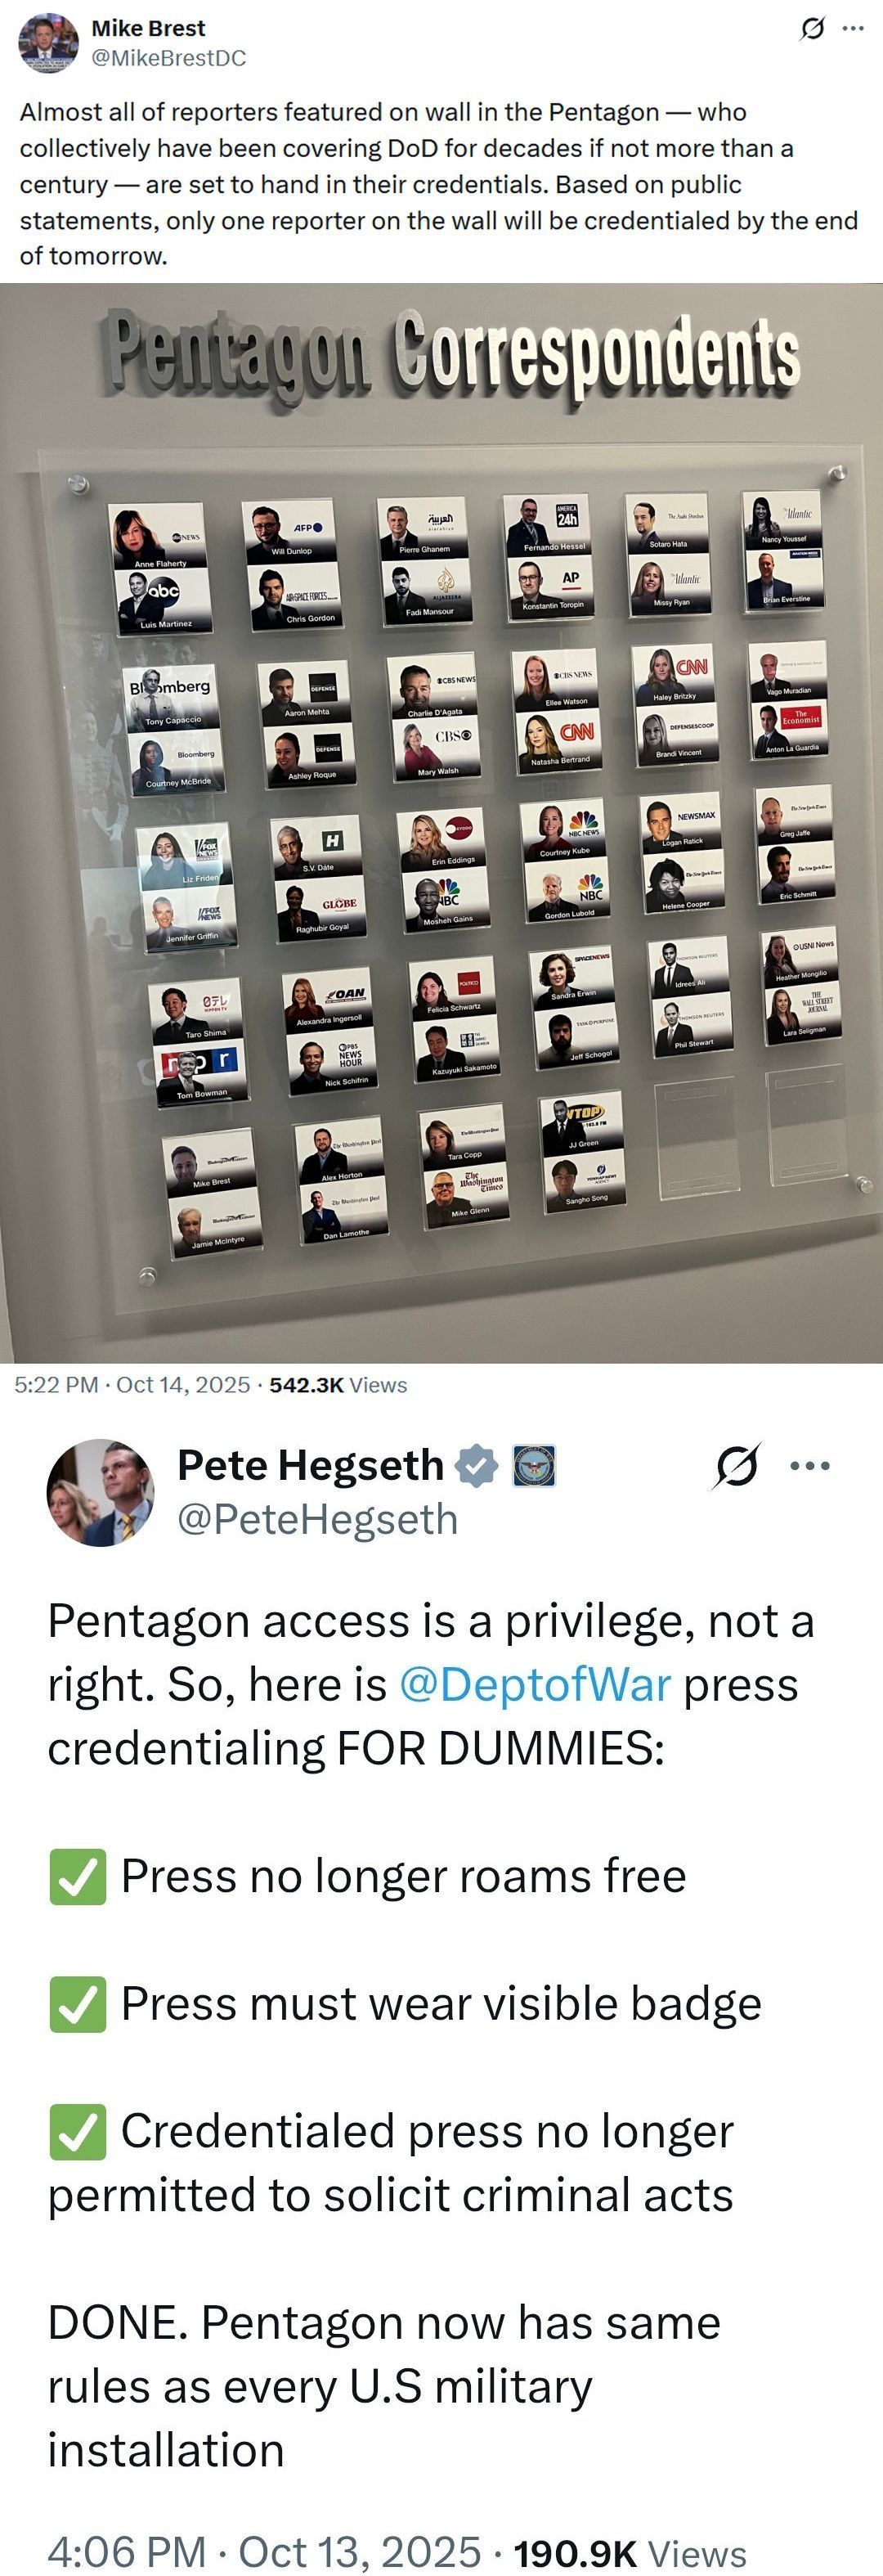Click the Department of War affiliation badge

[x=534, y=1466]
